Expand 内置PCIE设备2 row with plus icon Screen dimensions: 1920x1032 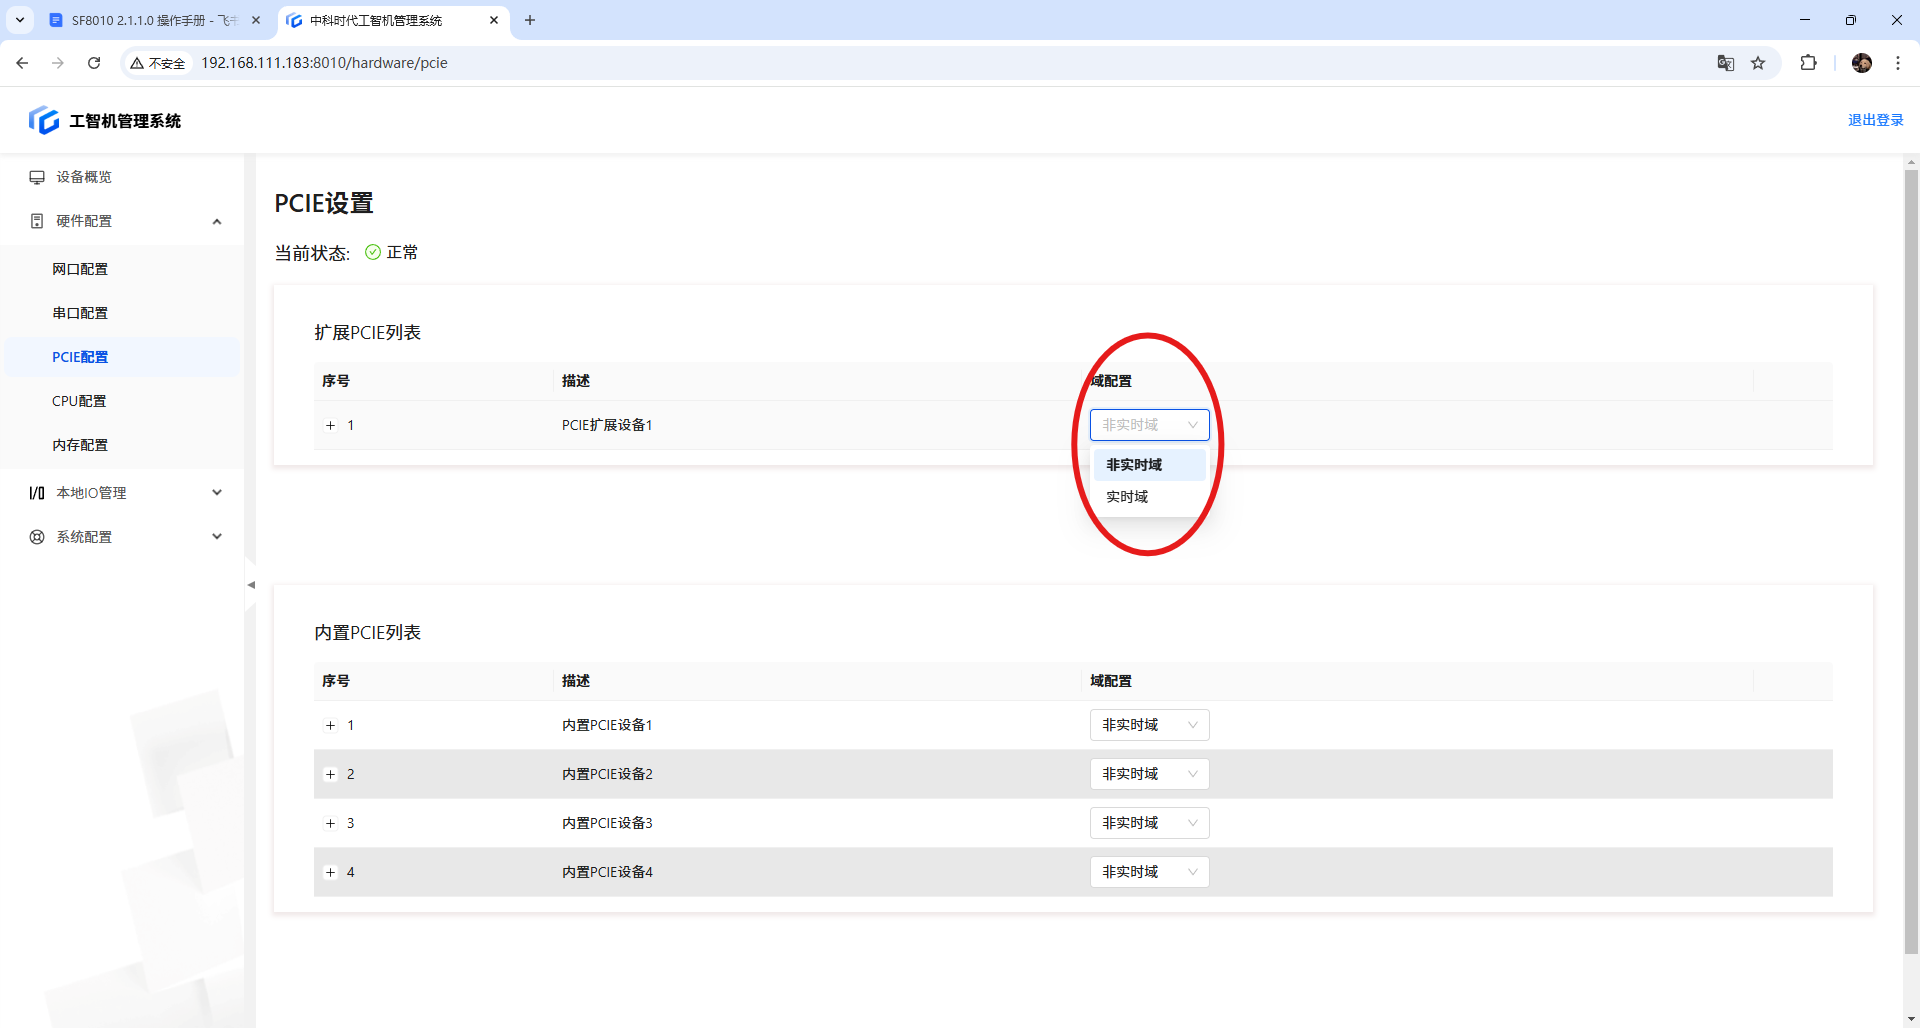click(331, 775)
